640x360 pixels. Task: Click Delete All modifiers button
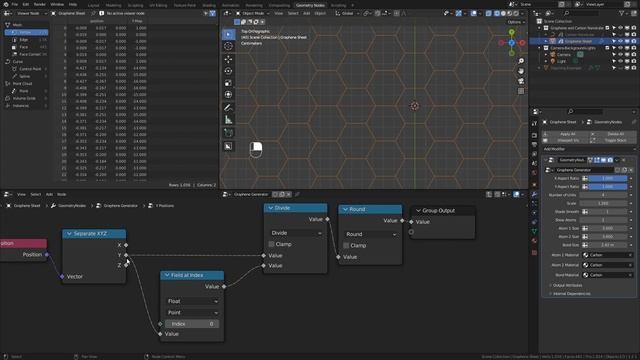pyautogui.click(x=613, y=134)
